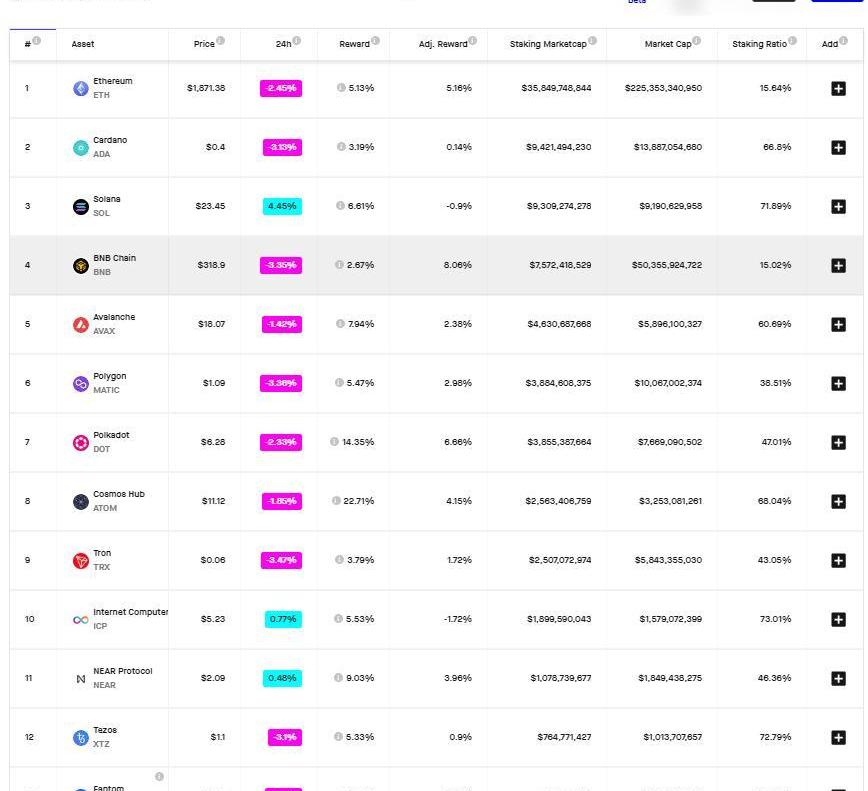
Task: Click the Cardano ADA logo icon
Action: (81, 147)
